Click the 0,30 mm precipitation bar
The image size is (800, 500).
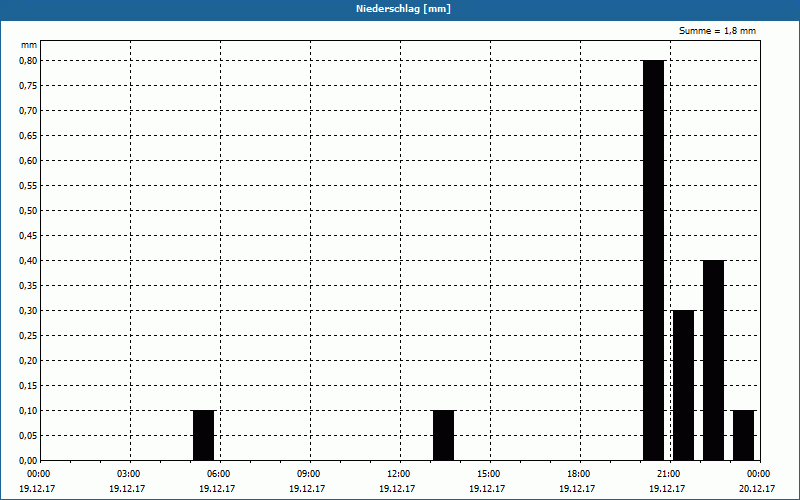(684, 385)
